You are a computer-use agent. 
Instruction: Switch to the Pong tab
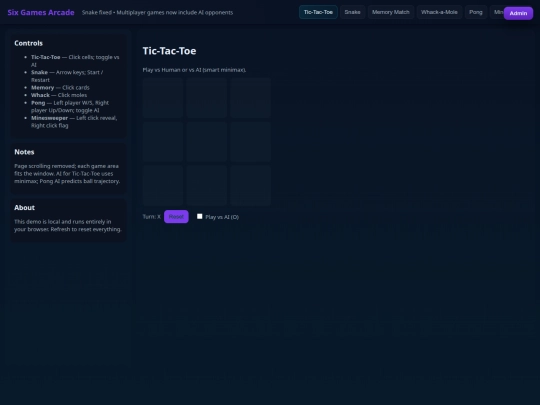point(476,12)
